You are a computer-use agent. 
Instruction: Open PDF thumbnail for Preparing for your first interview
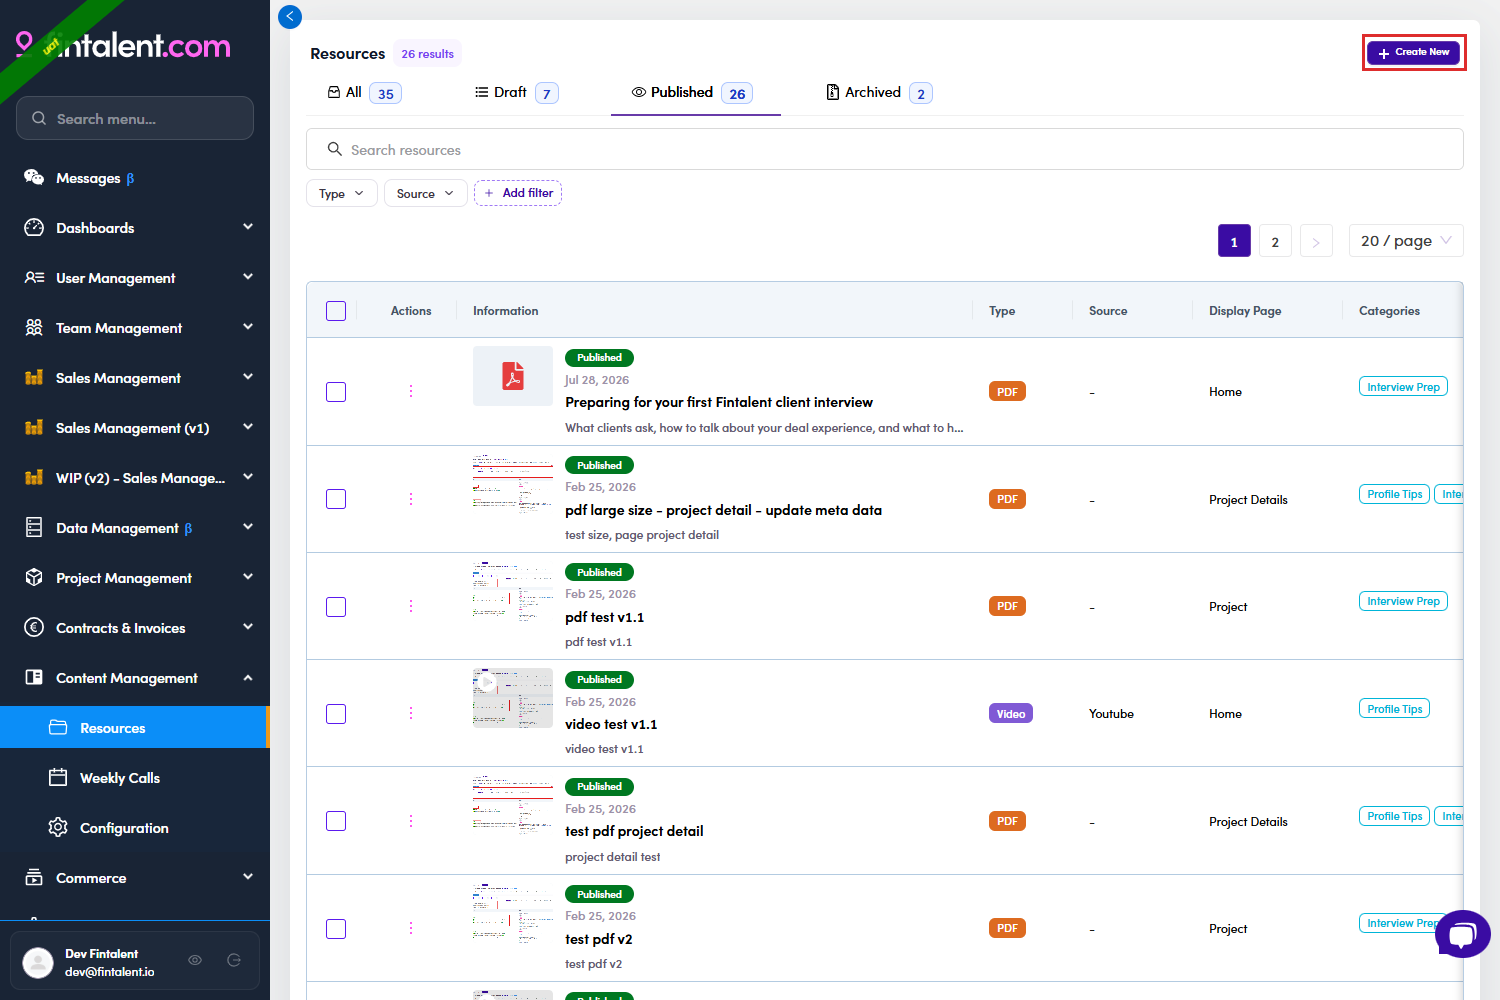(513, 376)
